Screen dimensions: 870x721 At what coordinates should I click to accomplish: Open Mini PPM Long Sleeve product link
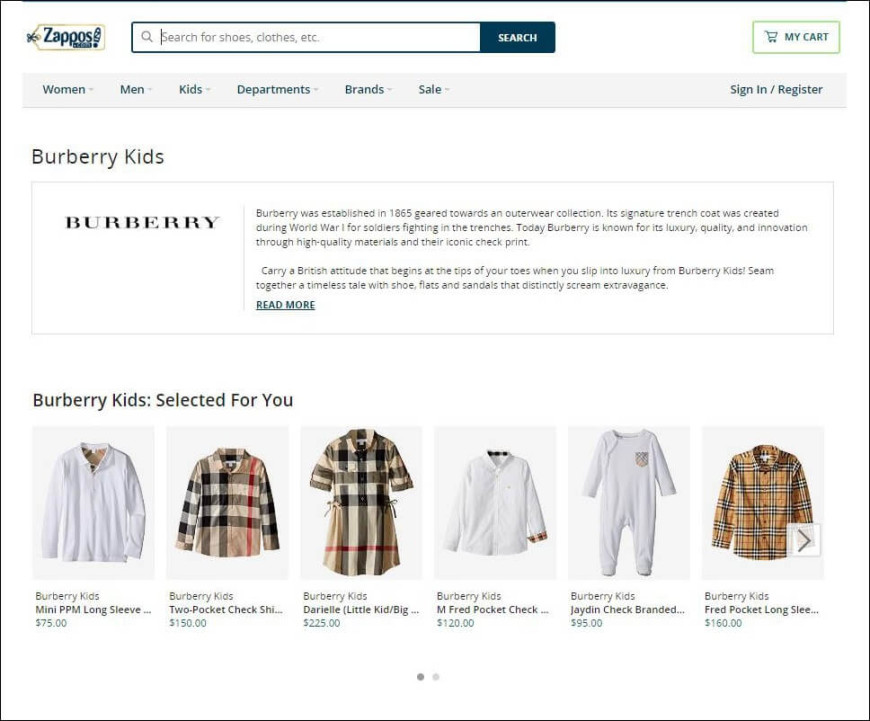pos(93,609)
